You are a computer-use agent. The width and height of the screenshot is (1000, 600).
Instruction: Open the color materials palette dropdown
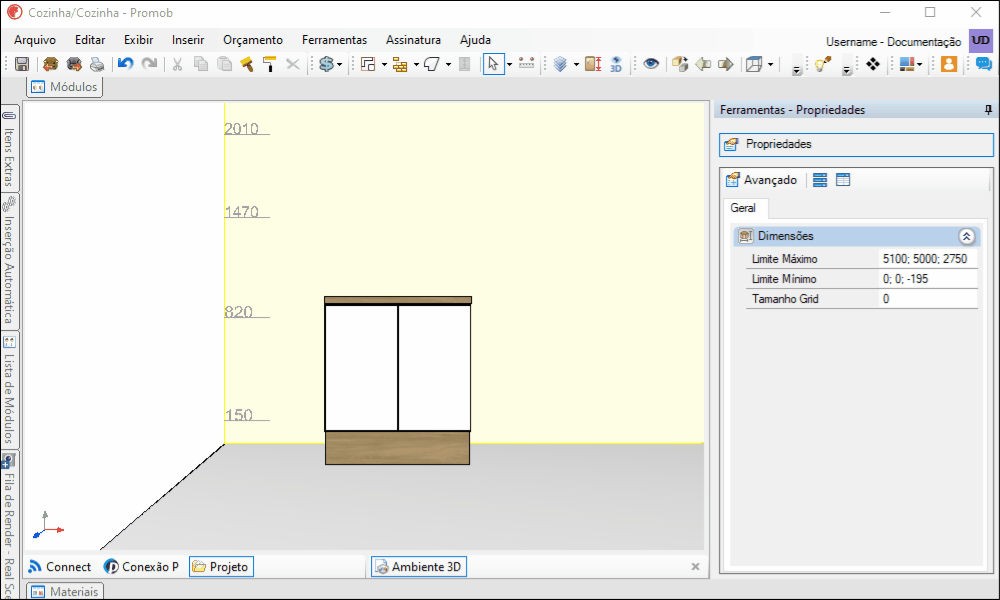pos(920,64)
